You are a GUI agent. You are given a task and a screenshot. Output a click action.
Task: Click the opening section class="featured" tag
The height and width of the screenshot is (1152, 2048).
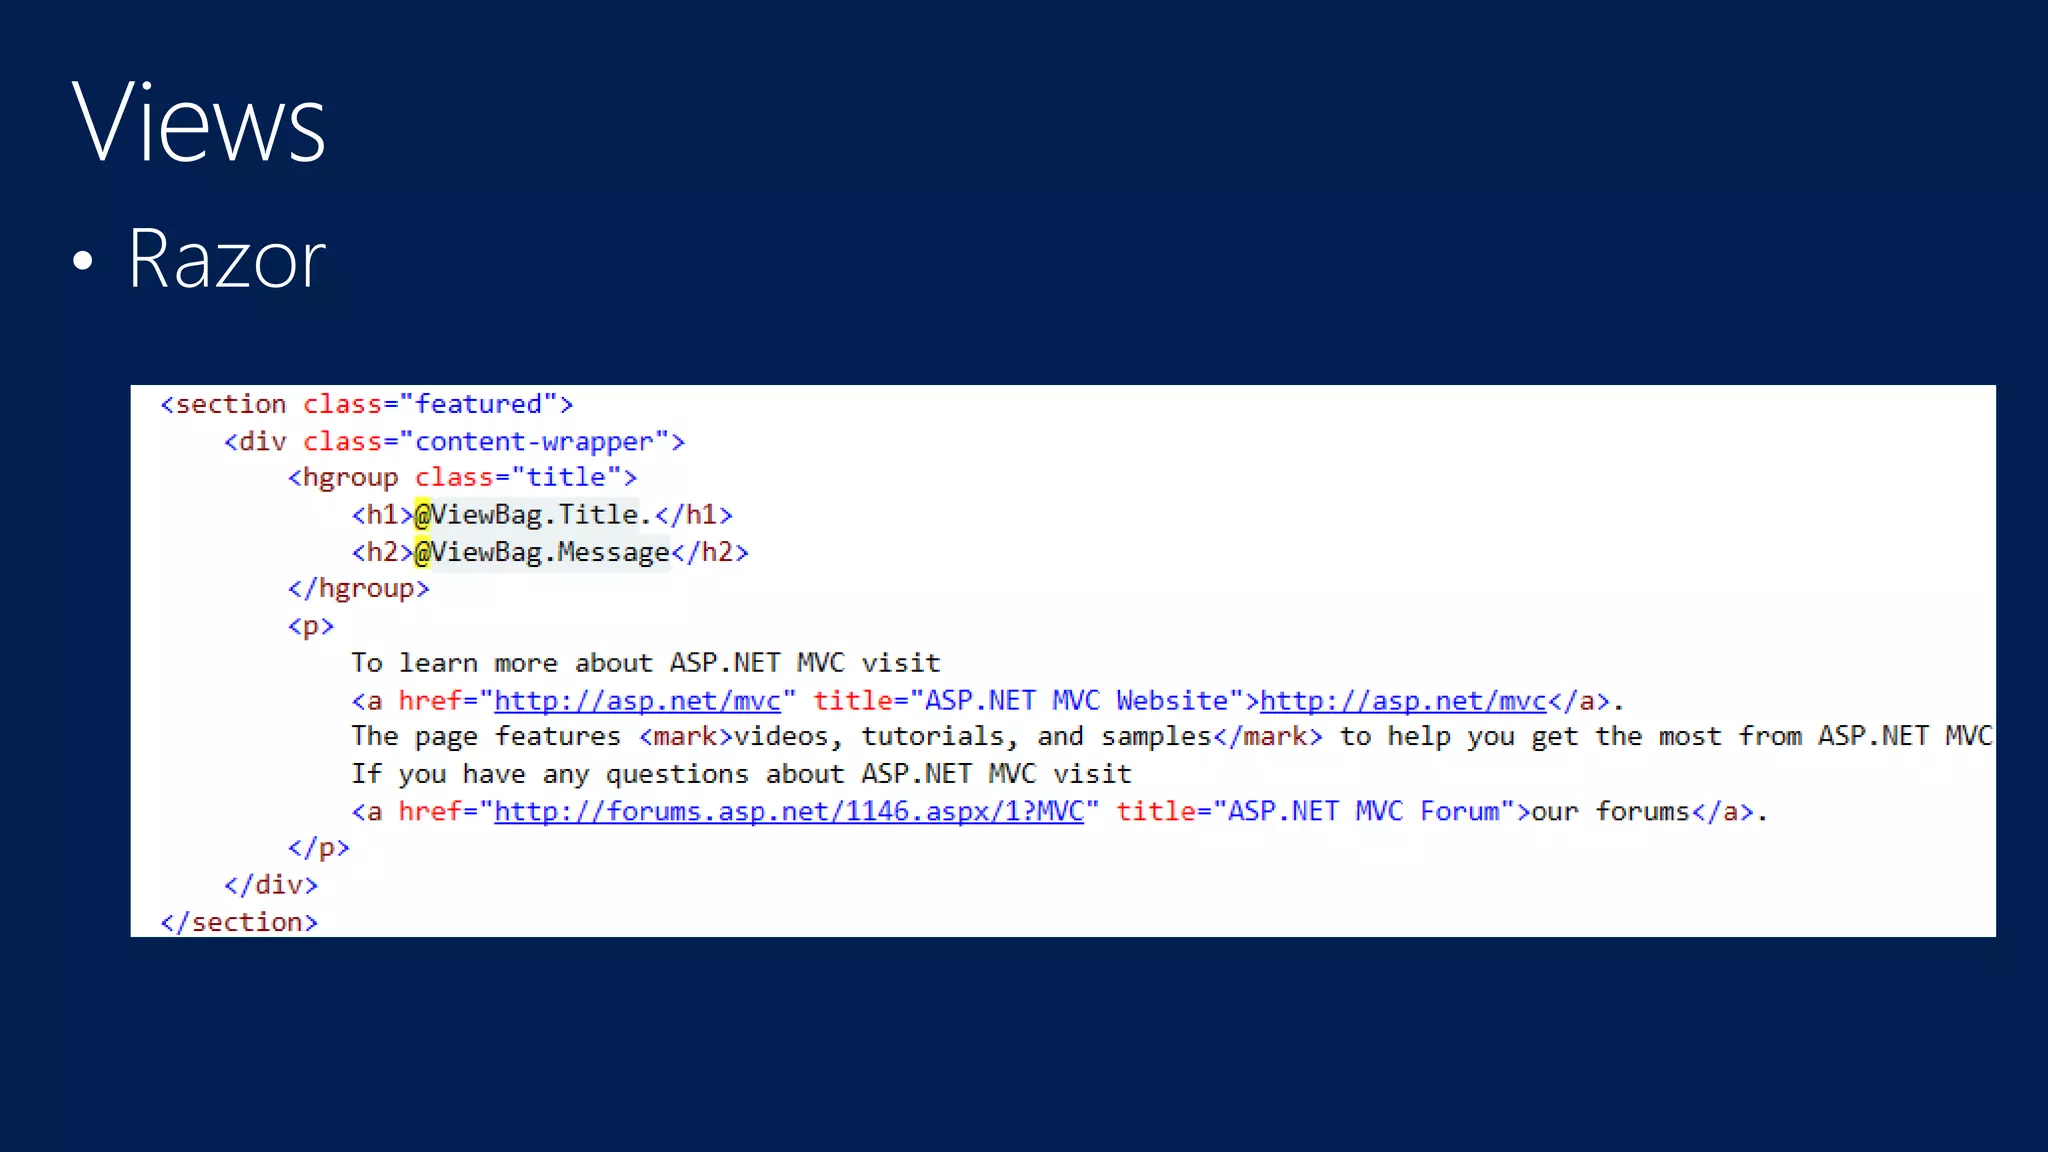367,404
